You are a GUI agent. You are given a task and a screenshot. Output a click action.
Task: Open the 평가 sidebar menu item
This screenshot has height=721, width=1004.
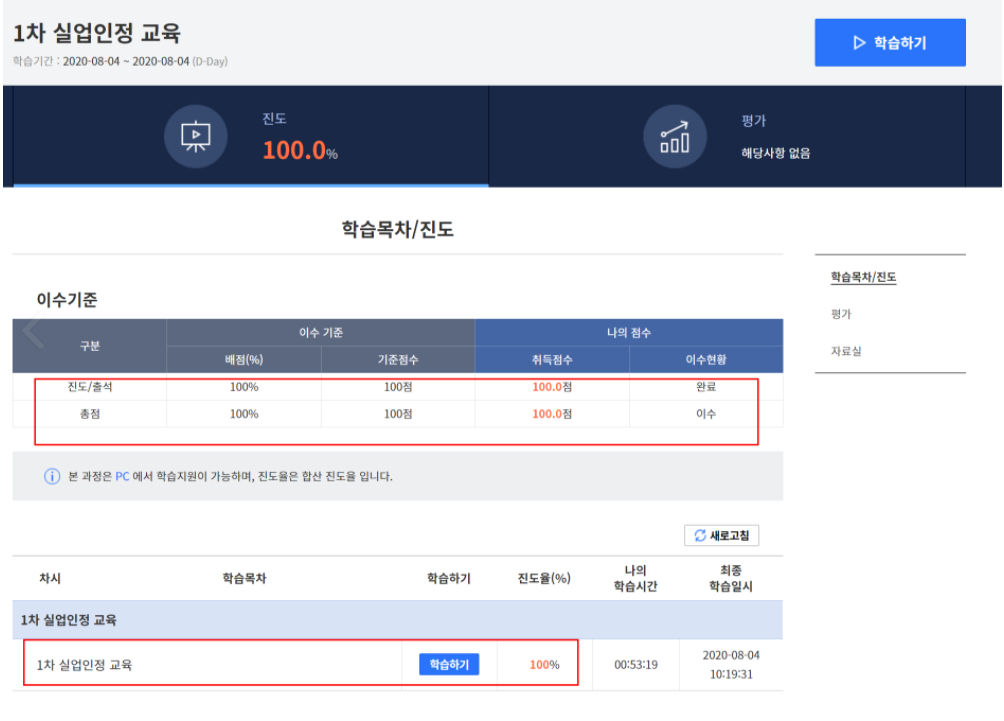click(841, 314)
